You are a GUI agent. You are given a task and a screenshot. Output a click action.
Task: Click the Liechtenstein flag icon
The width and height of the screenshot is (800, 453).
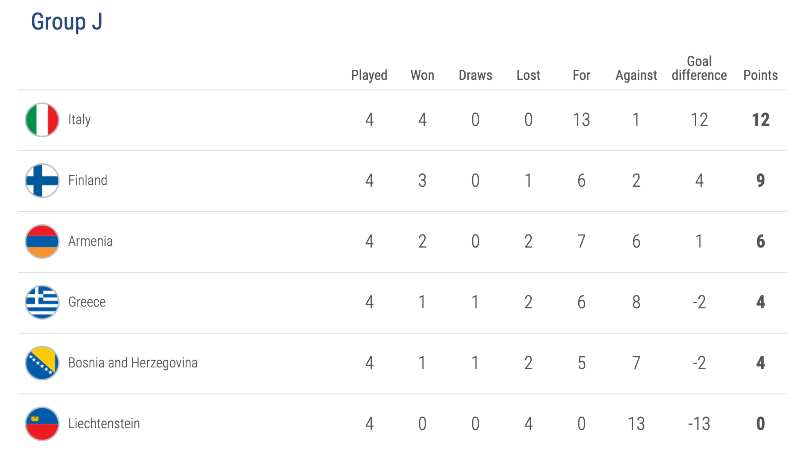[x=42, y=424]
